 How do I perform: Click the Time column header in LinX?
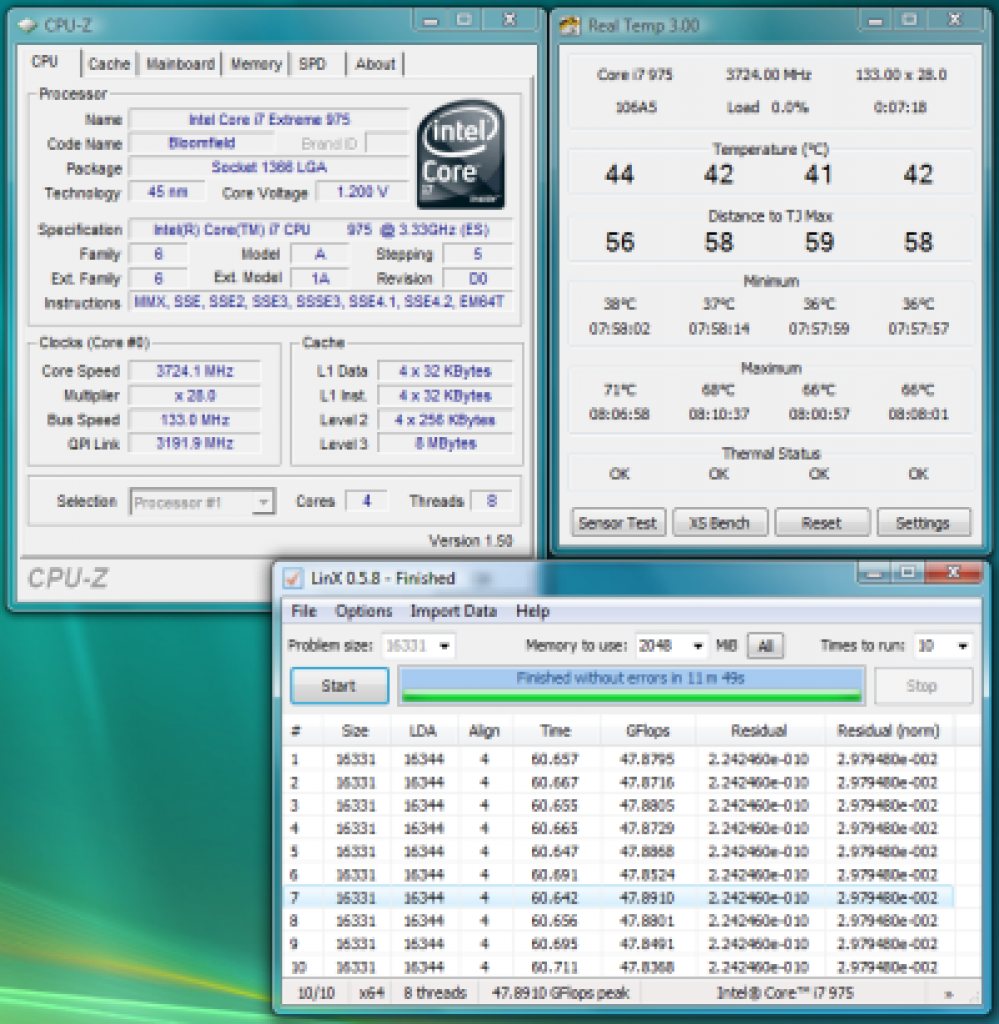point(556,731)
